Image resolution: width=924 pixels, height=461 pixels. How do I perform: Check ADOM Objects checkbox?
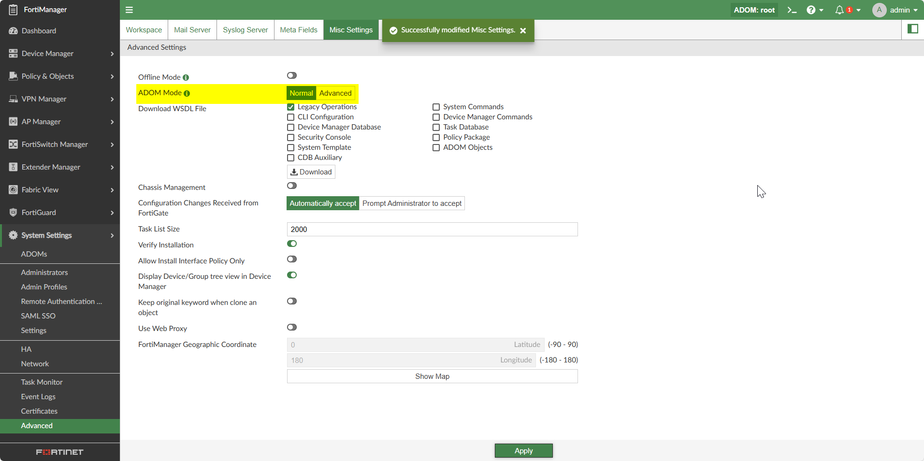coord(436,147)
